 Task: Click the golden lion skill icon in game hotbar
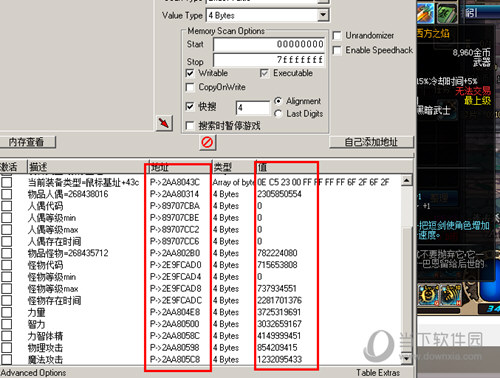coord(428,295)
